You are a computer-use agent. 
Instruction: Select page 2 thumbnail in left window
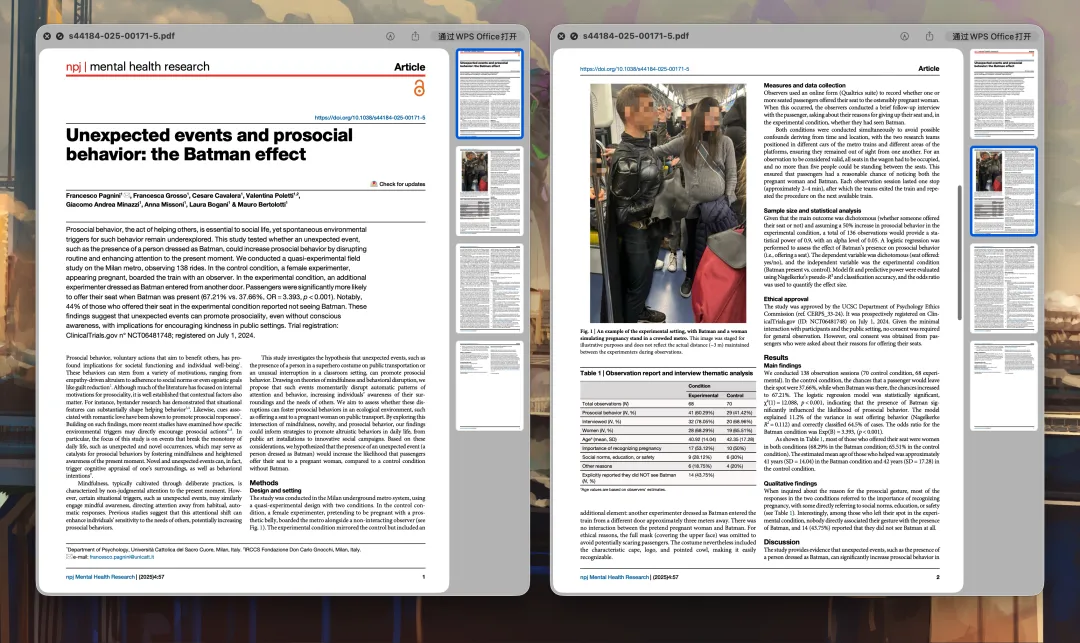[489, 191]
